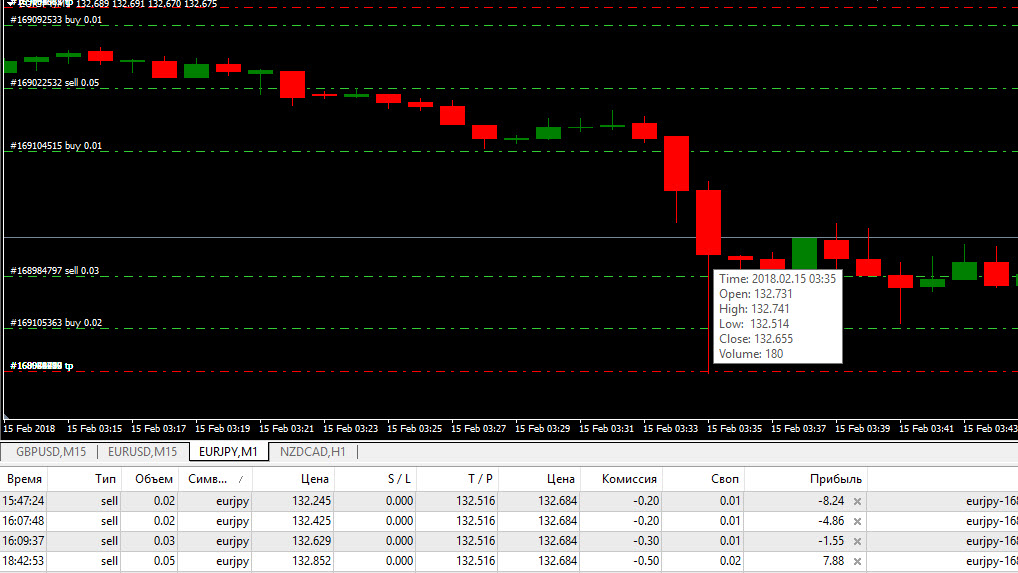Open the NZDCAD,H1 chart tab
The width and height of the screenshot is (1018, 573).
(313, 452)
